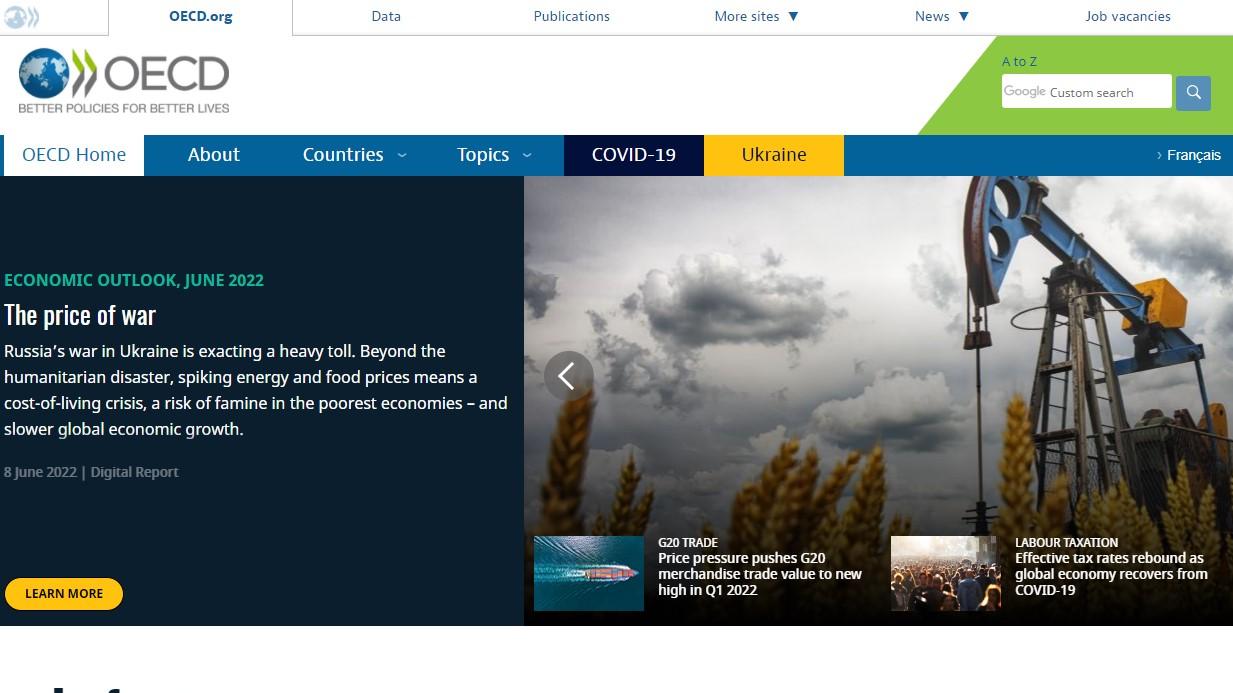1233x693 pixels.
Task: Go to previous slide with left arrow
Action: pos(568,376)
